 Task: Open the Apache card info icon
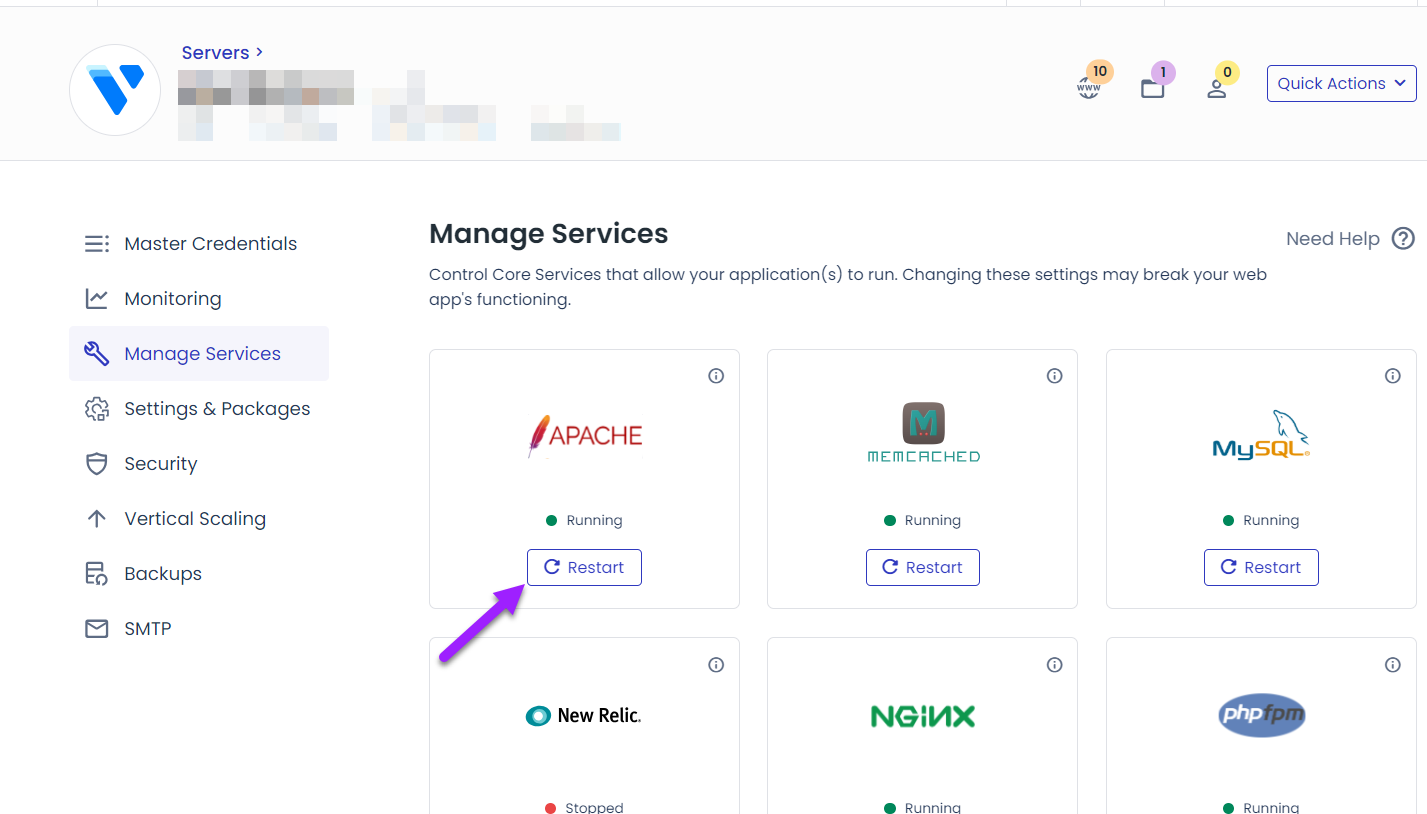point(716,376)
